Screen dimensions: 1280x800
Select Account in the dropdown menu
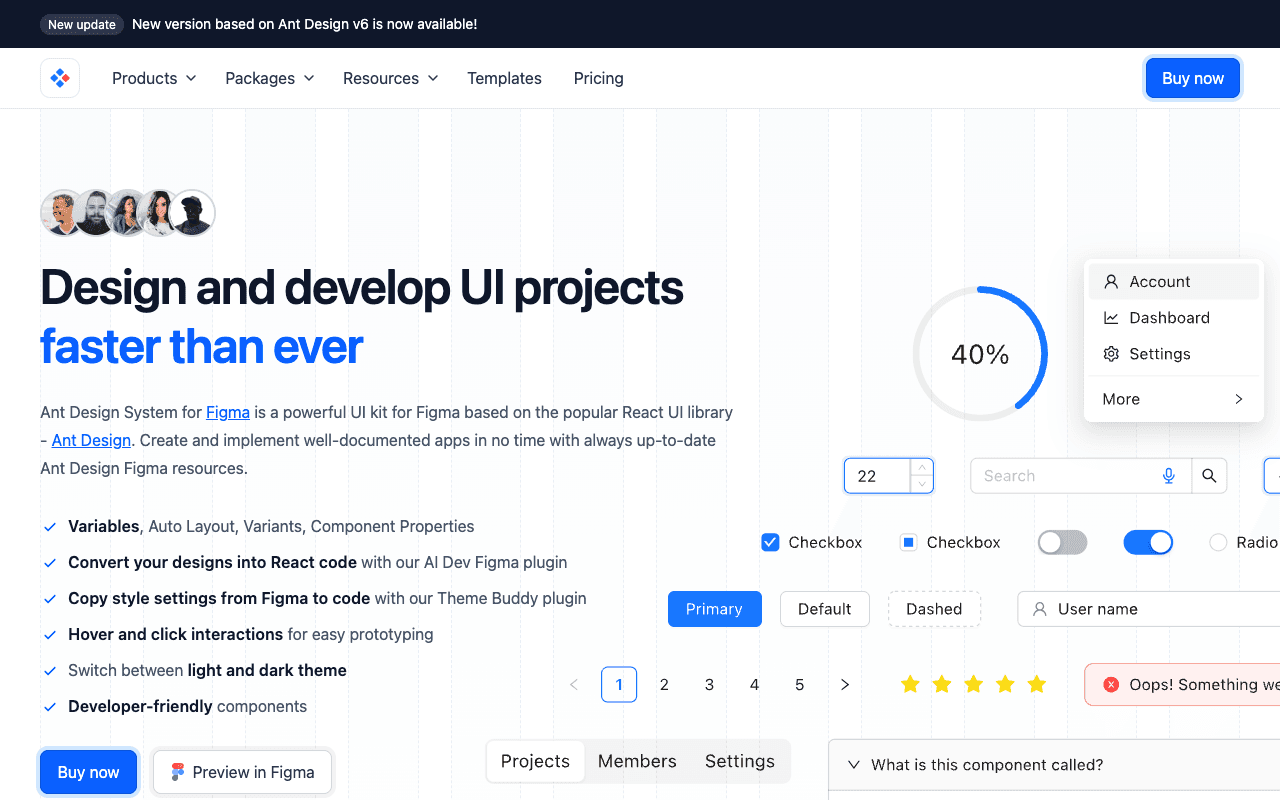(1174, 282)
